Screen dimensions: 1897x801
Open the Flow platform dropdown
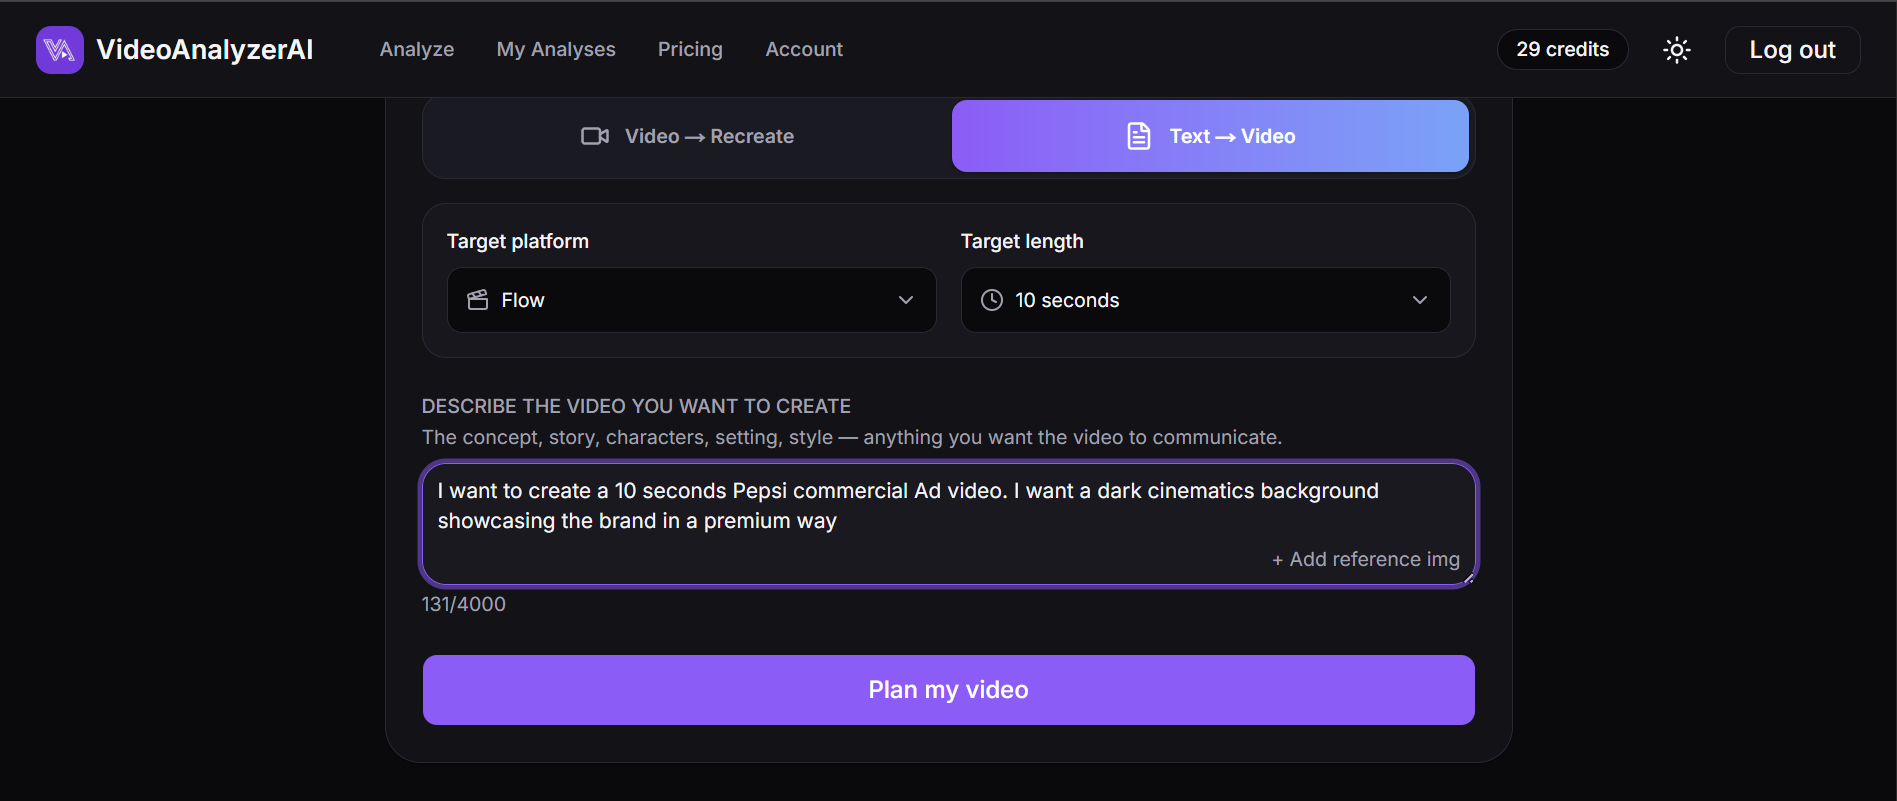[x=692, y=300]
